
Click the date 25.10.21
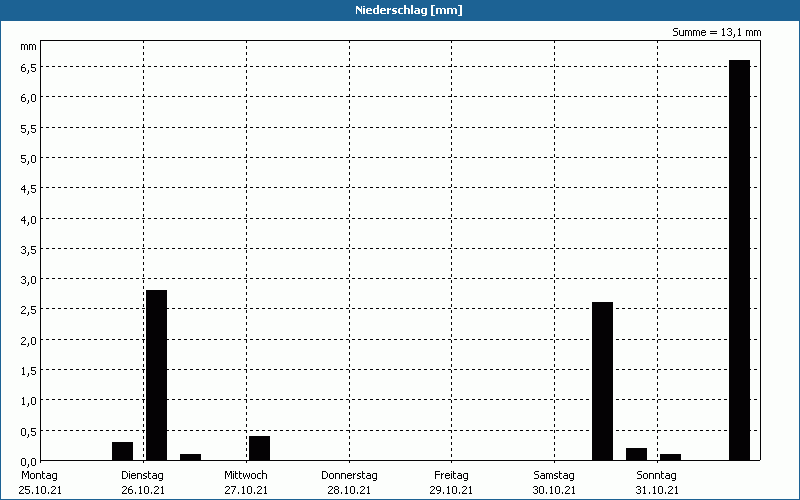tap(40, 491)
